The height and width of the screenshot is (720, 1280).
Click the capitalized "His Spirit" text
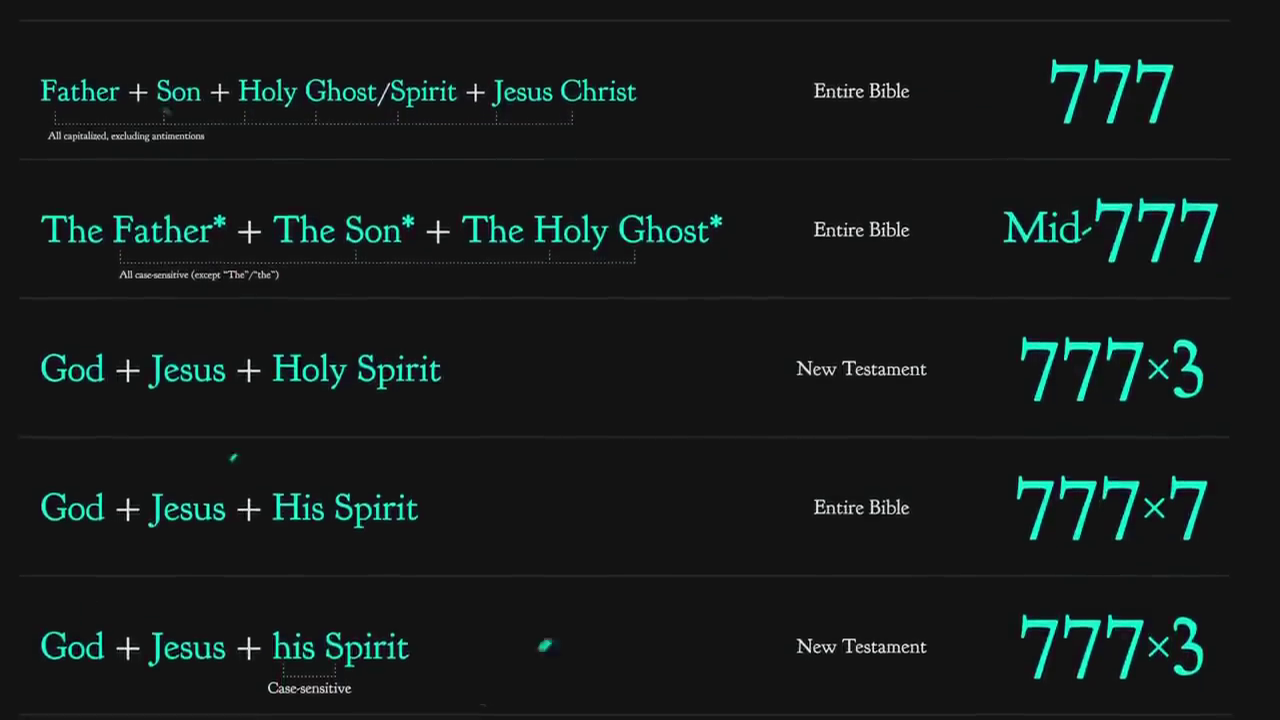(345, 509)
